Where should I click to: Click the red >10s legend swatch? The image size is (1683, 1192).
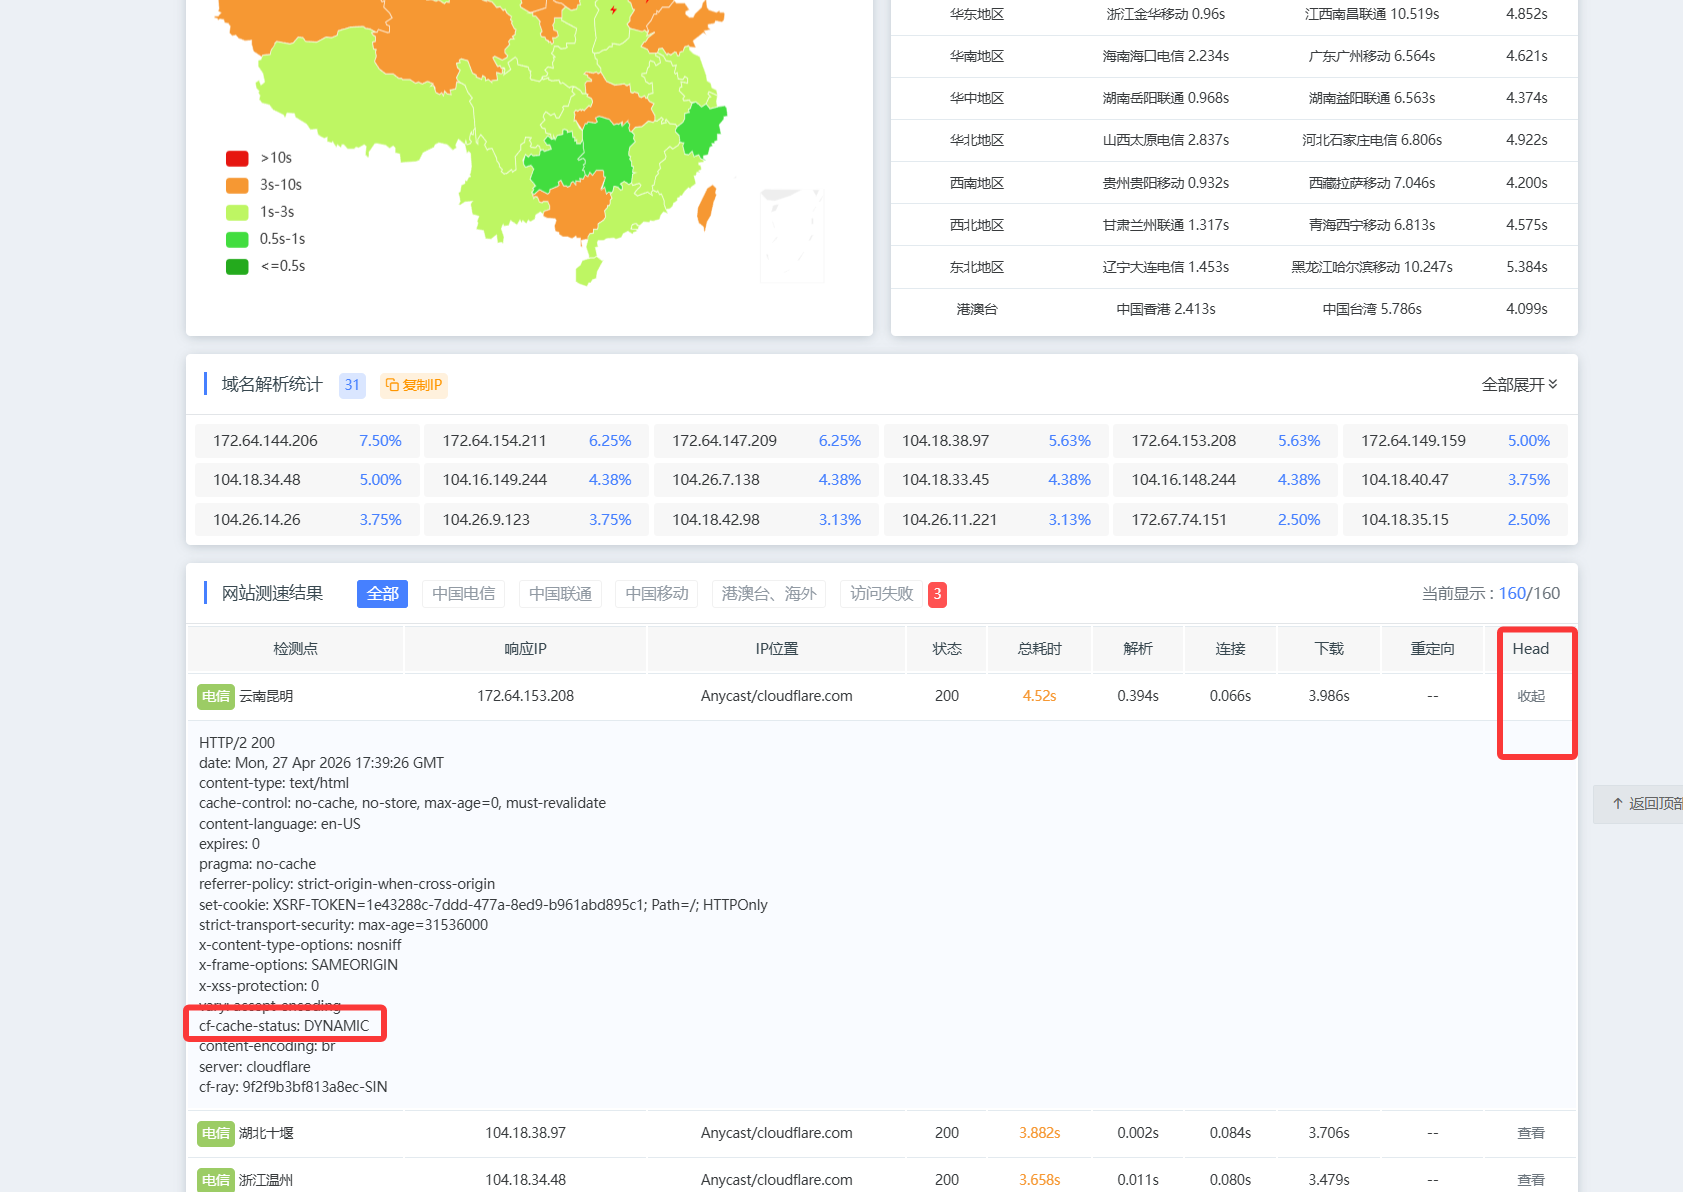(x=237, y=158)
